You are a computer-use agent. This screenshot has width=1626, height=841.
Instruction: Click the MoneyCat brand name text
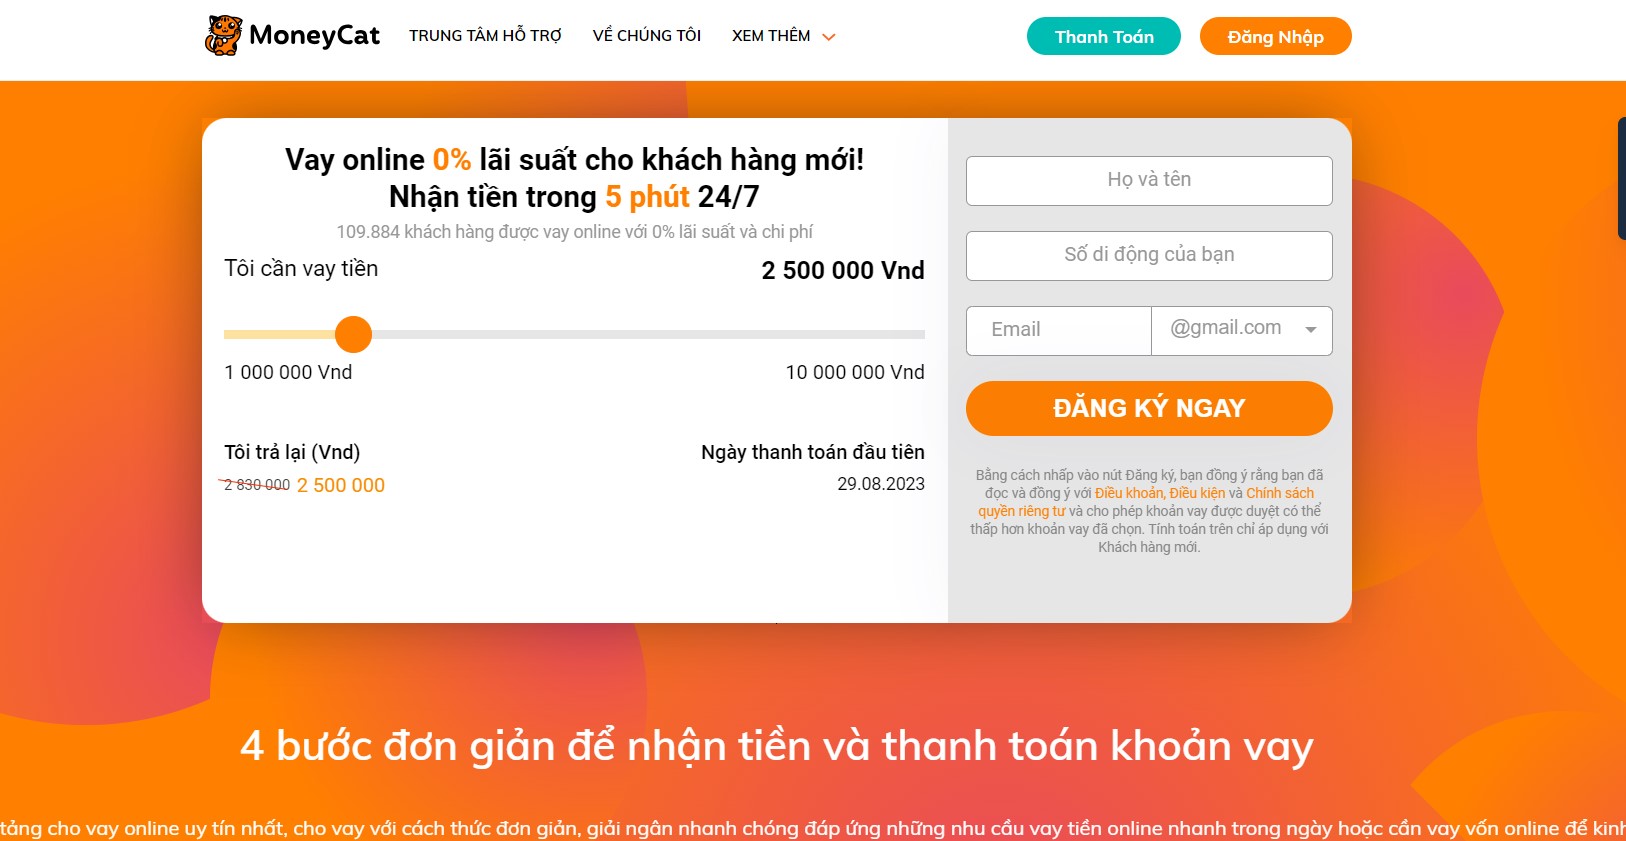tap(314, 35)
